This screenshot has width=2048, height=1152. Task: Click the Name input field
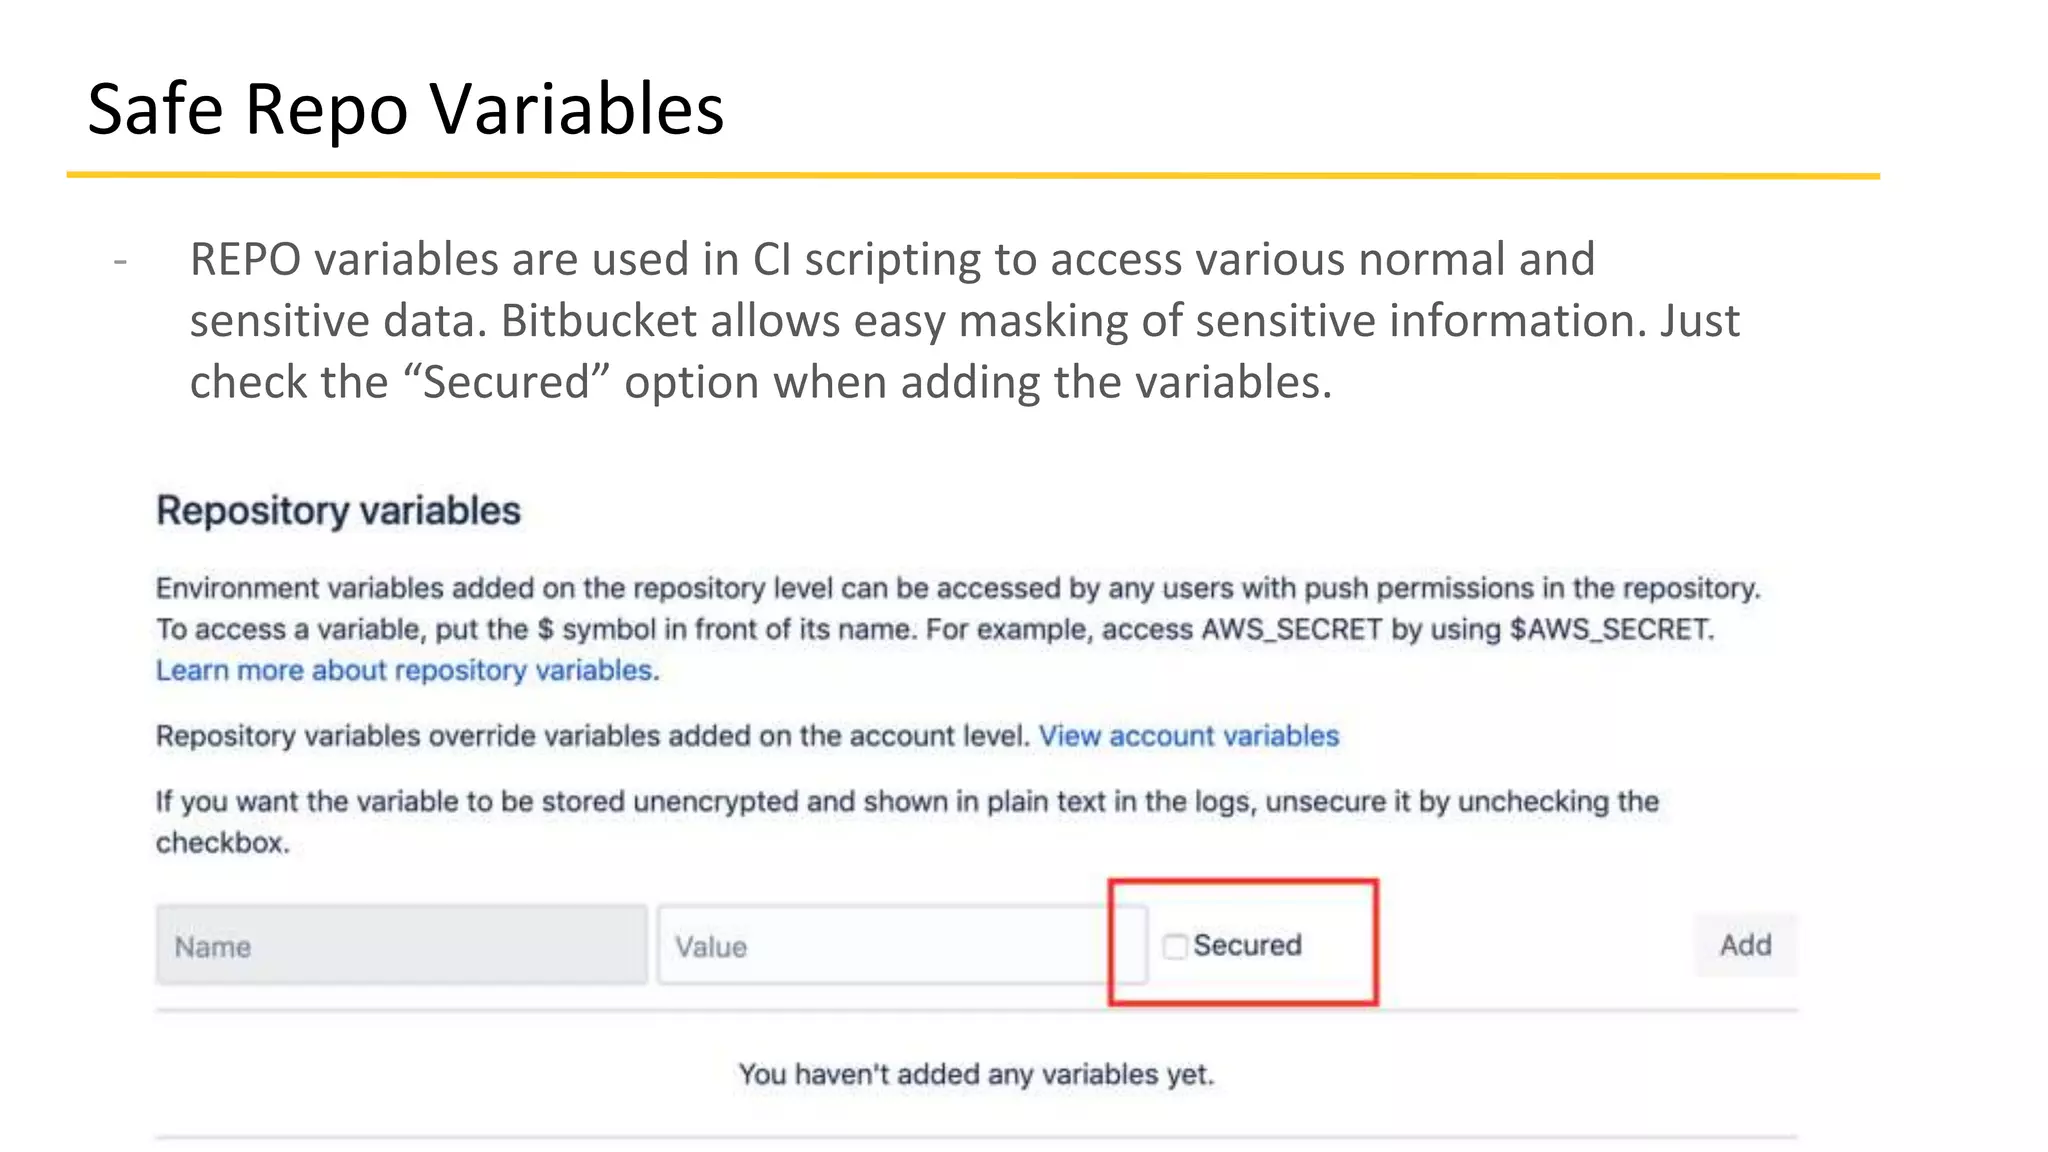pyautogui.click(x=401, y=946)
